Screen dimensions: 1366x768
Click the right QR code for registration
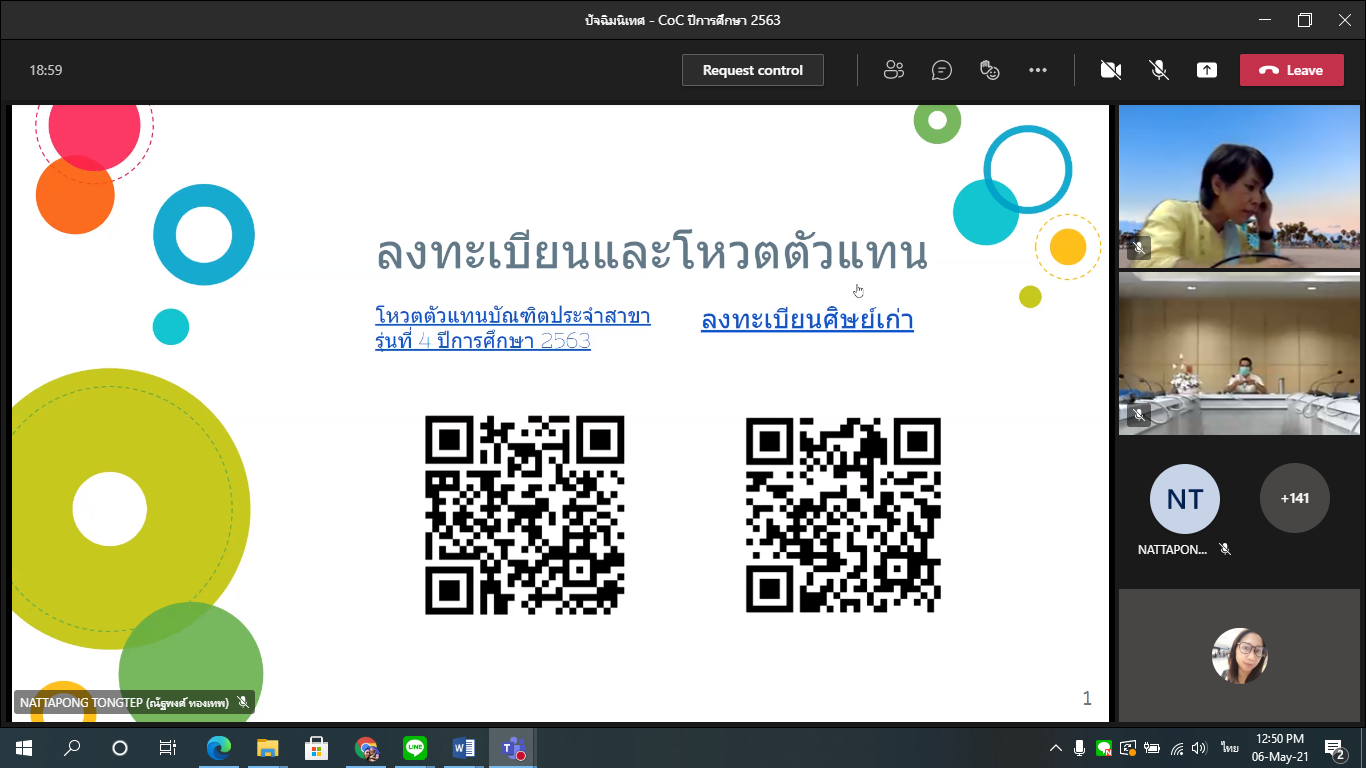(x=843, y=515)
